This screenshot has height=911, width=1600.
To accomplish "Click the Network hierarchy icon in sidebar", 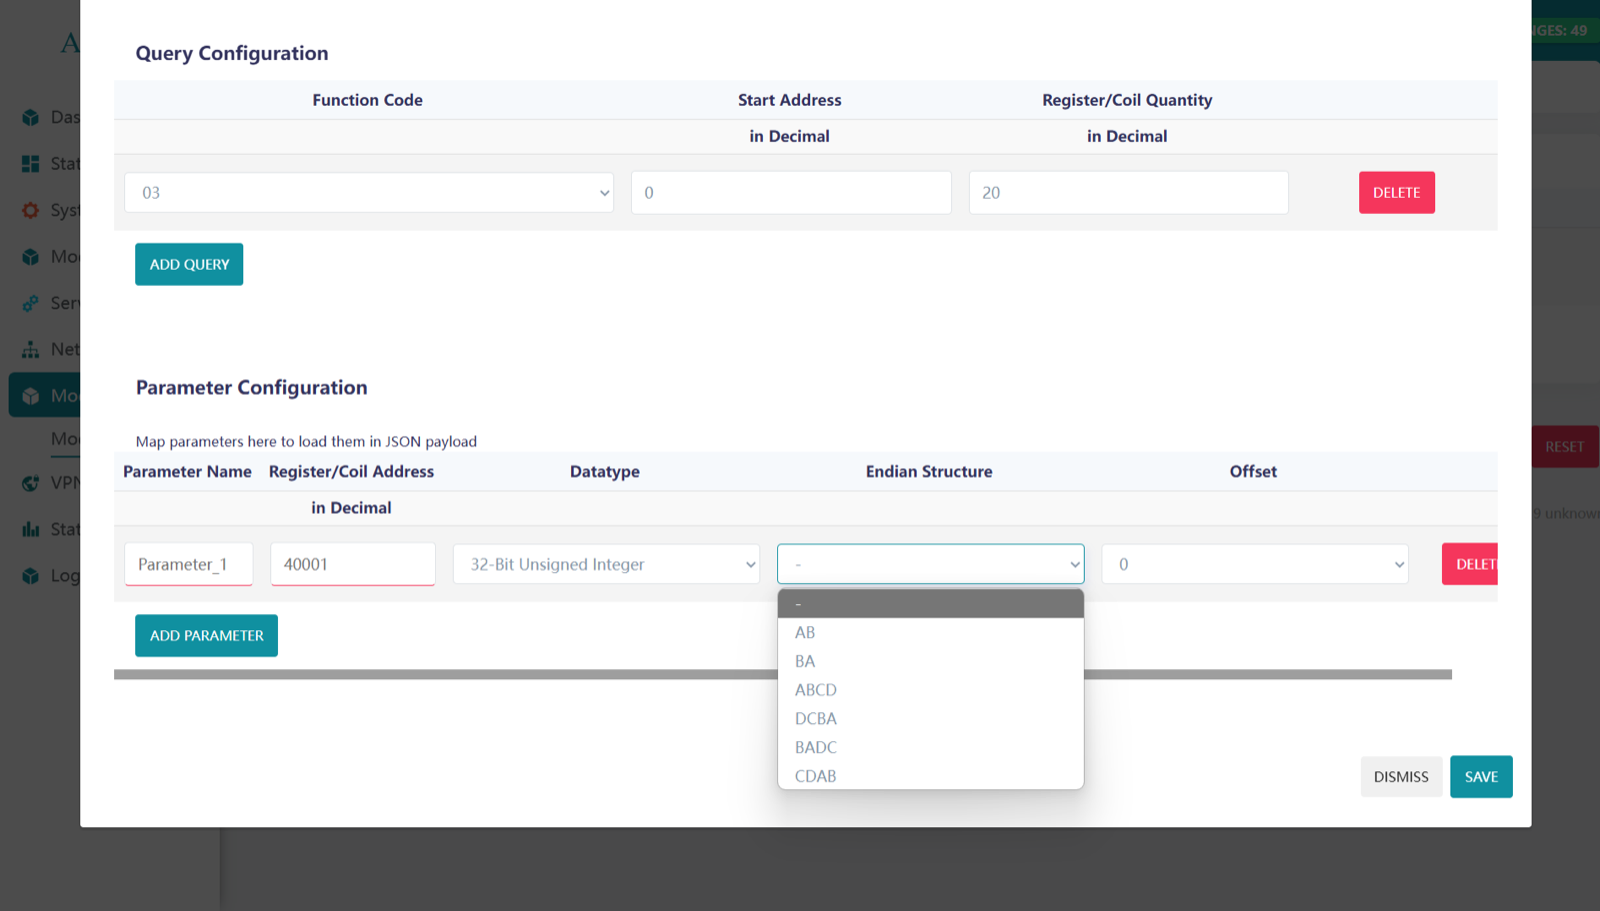I will coord(31,349).
